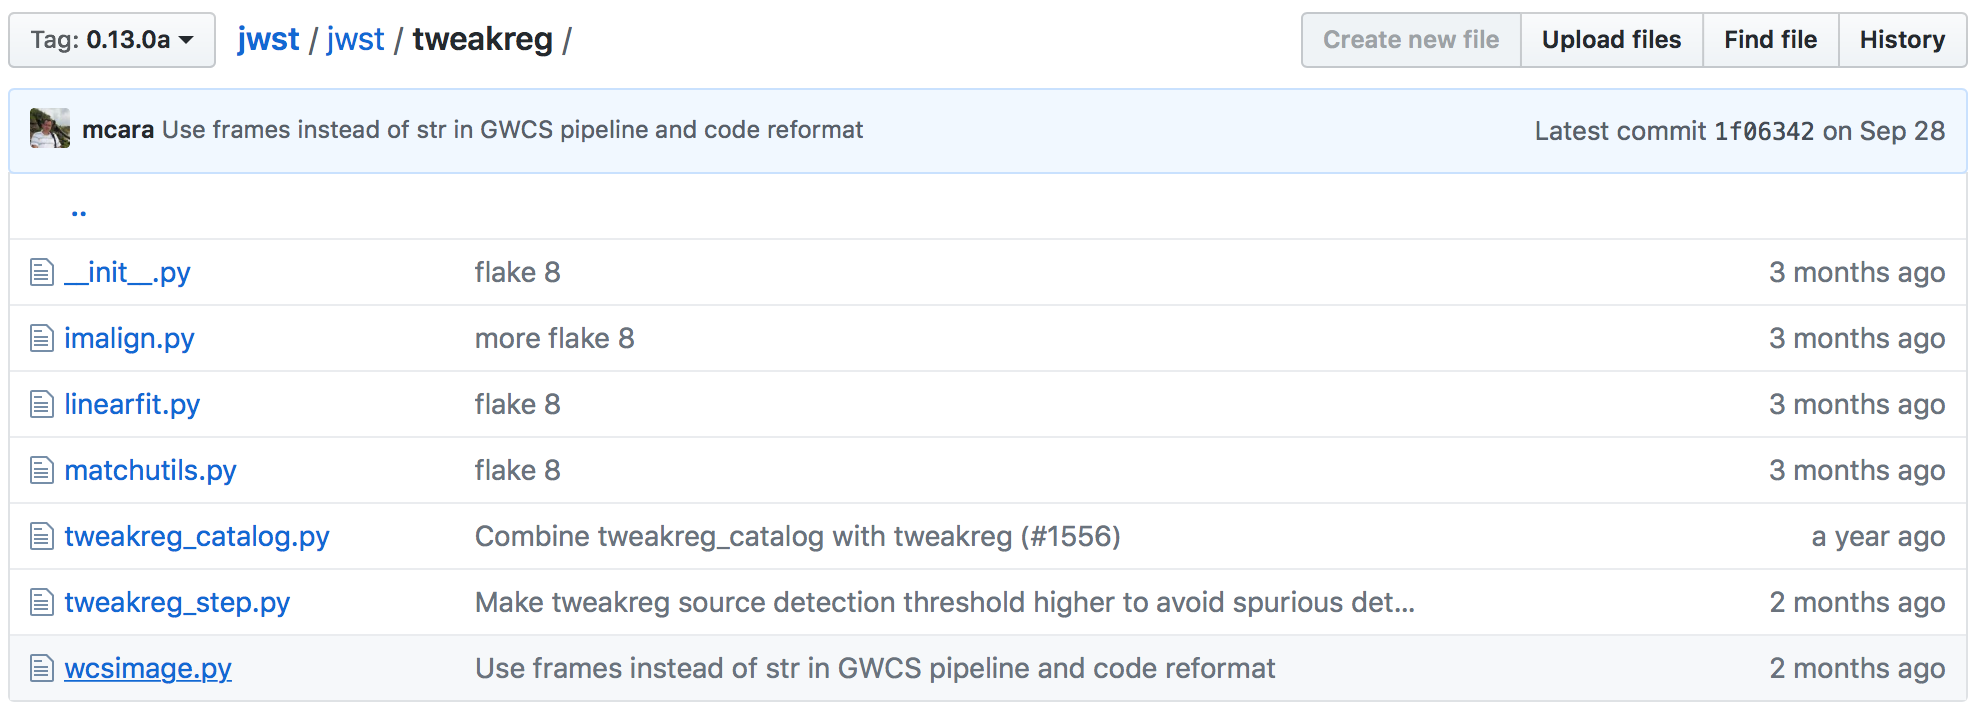Screen dimensions: 1978x710
Task: Click the Find file button
Action: click(x=1769, y=39)
